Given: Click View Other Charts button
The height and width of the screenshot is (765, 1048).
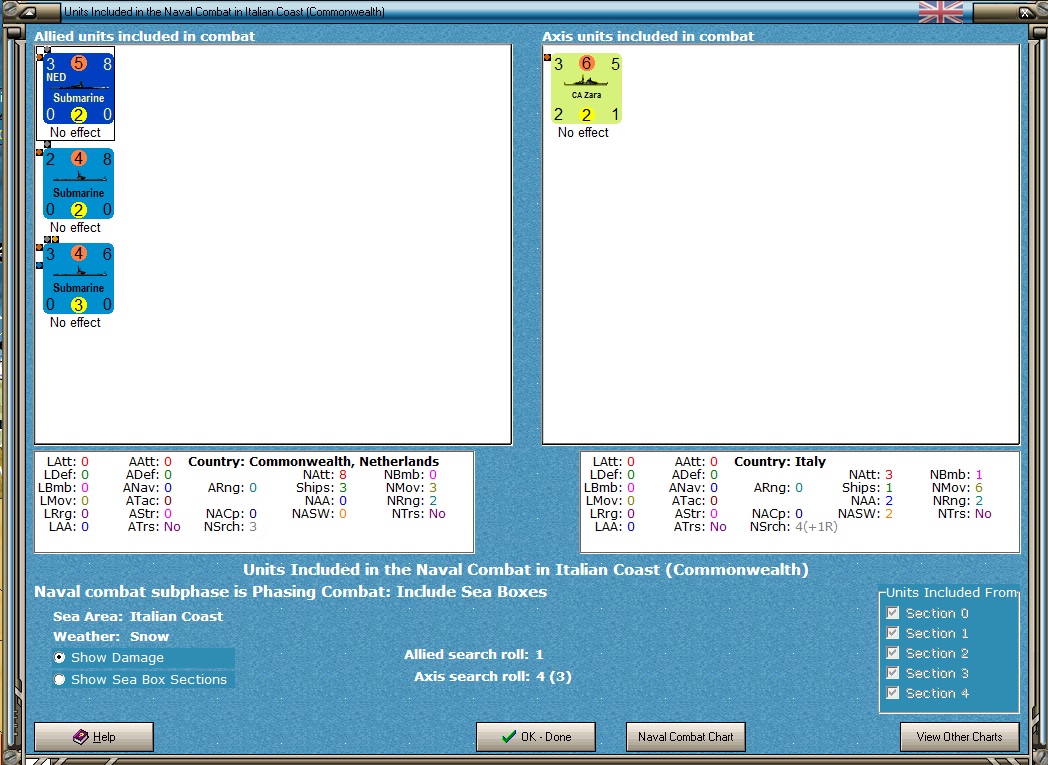Looking at the screenshot, I should pos(960,737).
